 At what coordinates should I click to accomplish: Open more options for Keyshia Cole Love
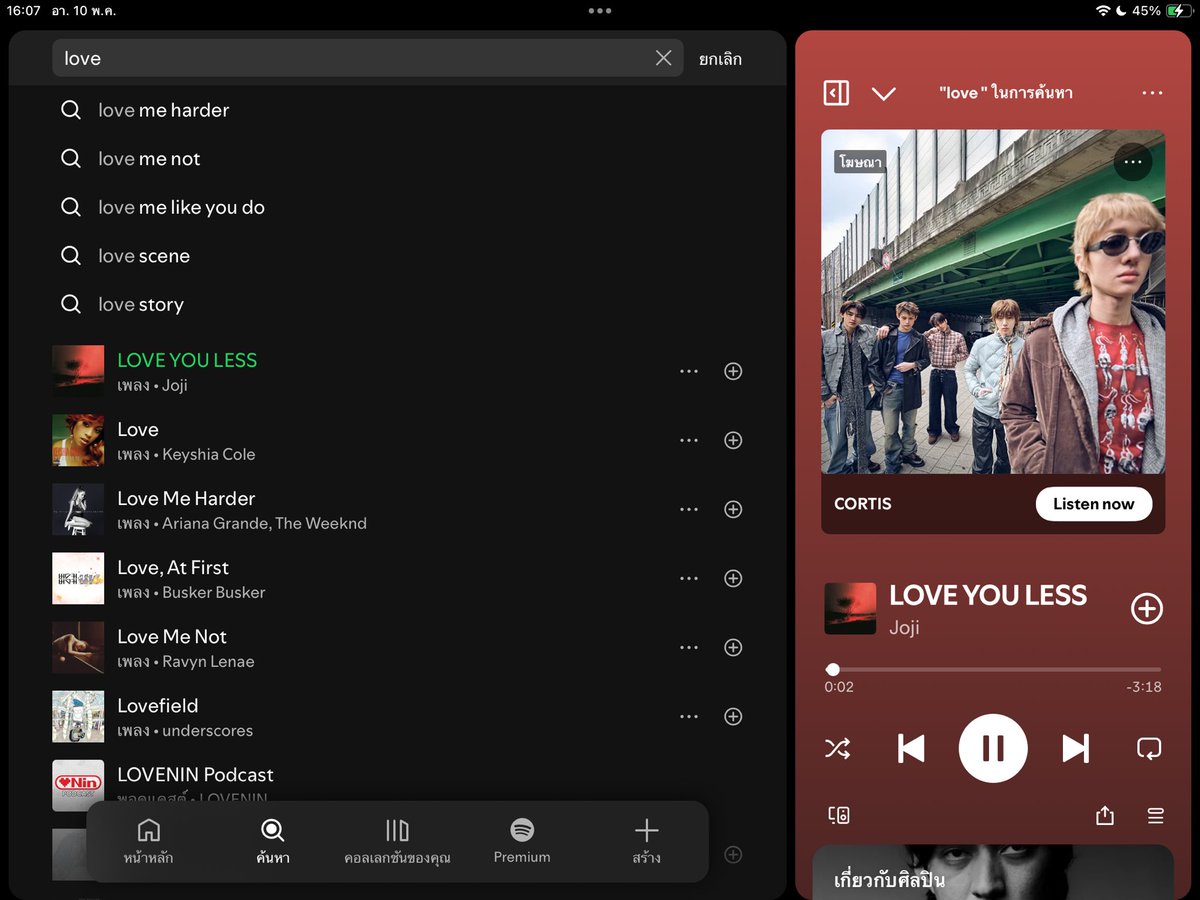[x=689, y=440]
